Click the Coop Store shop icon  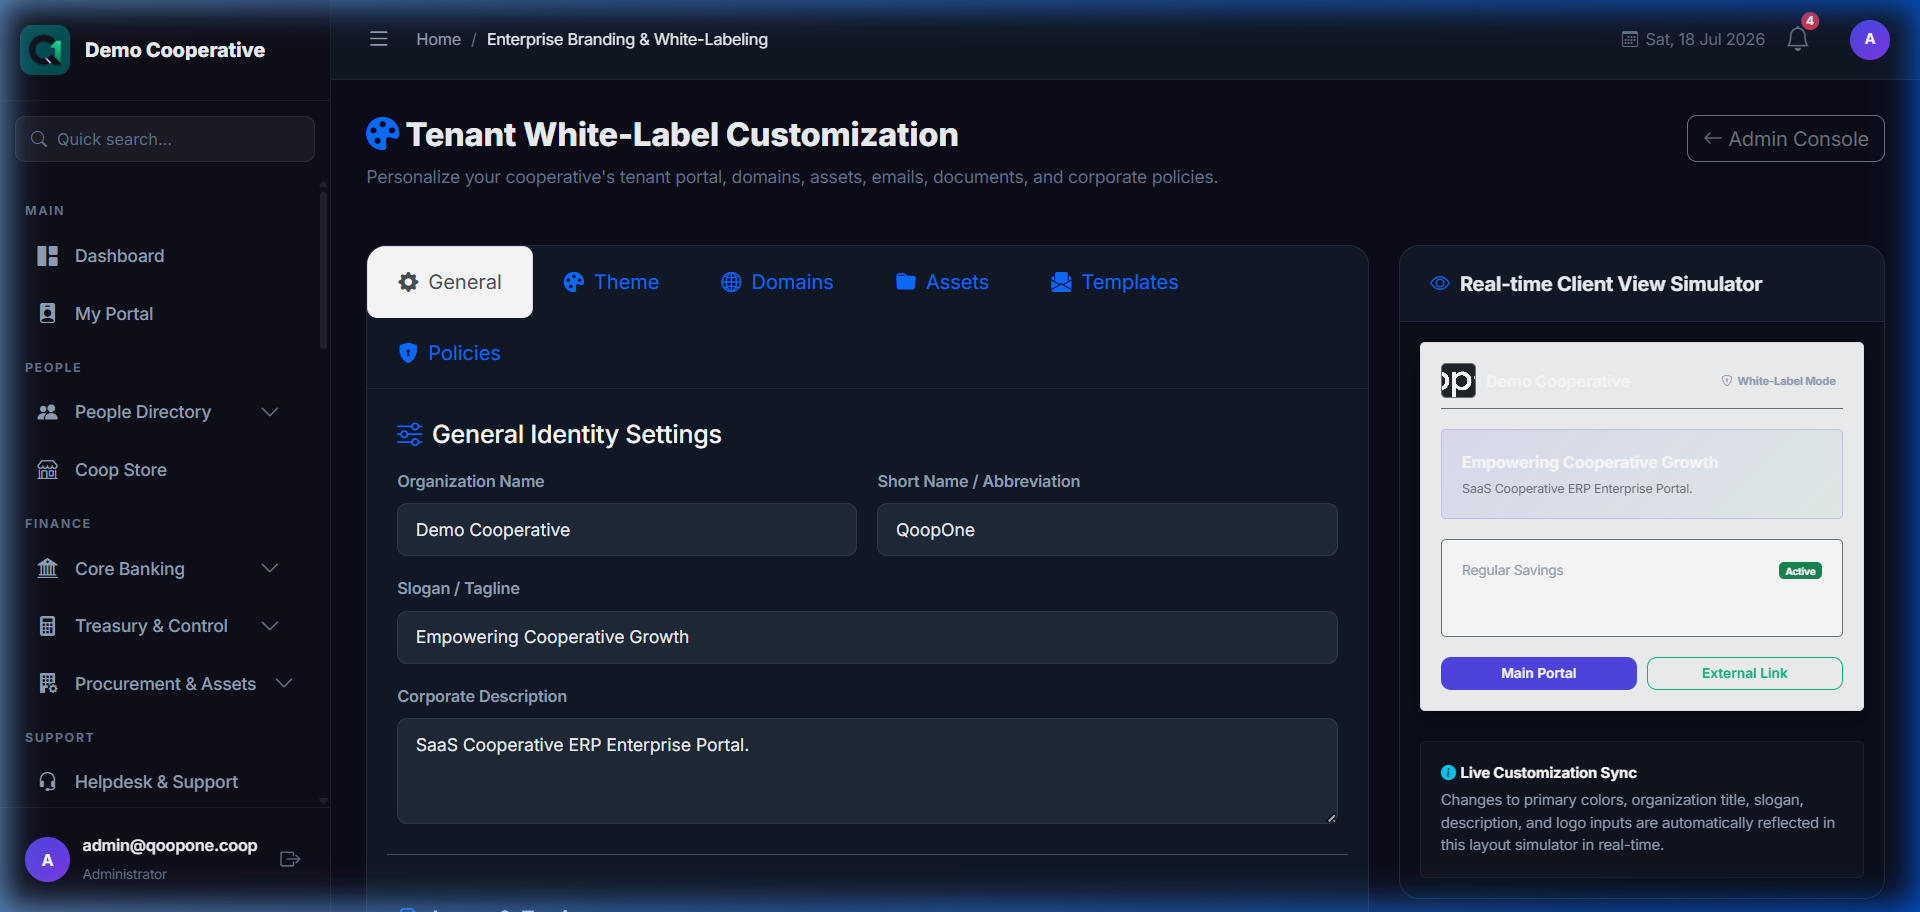pos(47,470)
